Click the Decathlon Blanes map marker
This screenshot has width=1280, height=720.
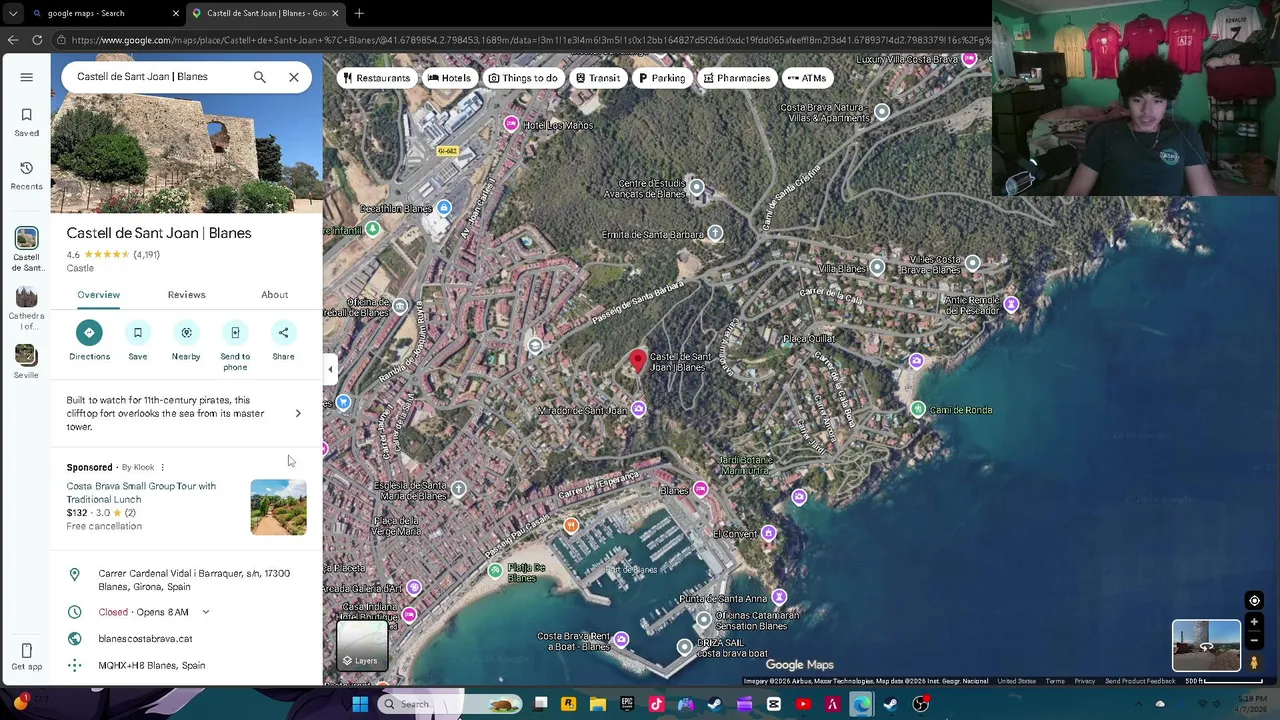coord(443,208)
